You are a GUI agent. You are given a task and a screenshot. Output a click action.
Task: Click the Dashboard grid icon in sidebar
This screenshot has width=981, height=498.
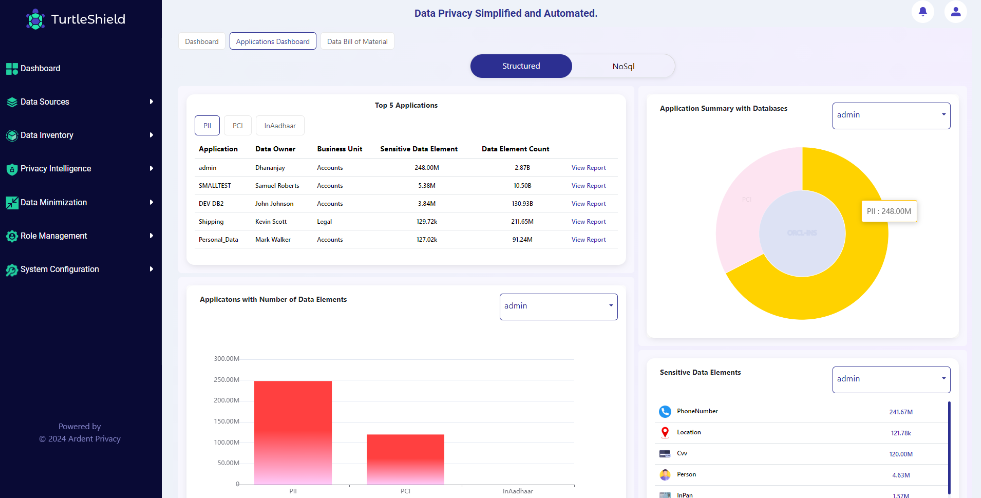pyautogui.click(x=12, y=69)
